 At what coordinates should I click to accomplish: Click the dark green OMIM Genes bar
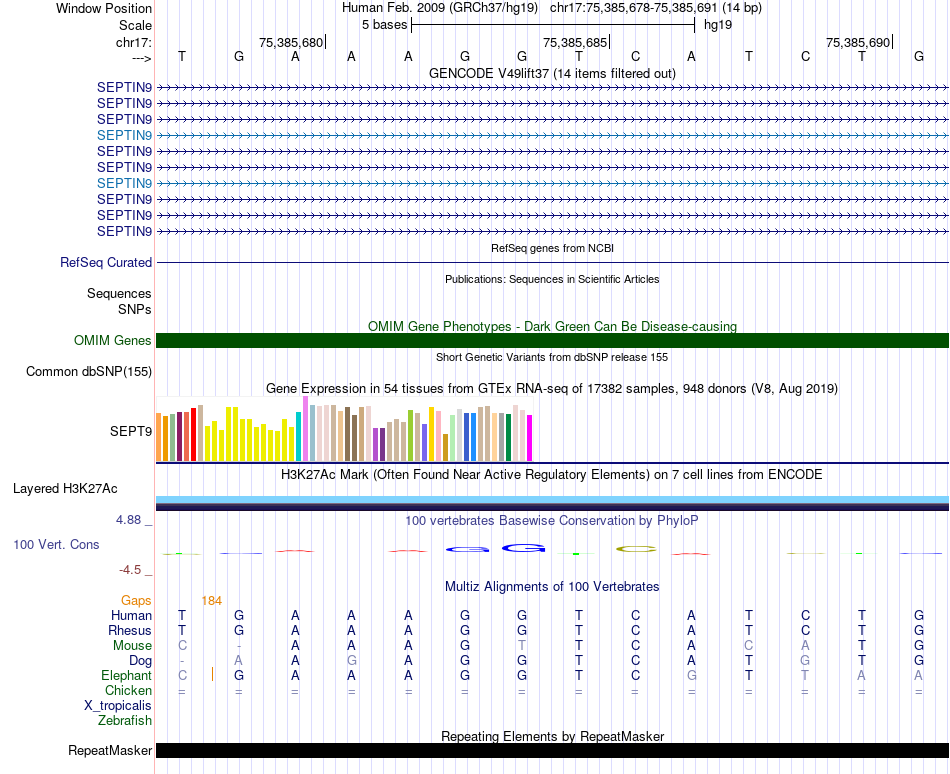coord(552,340)
